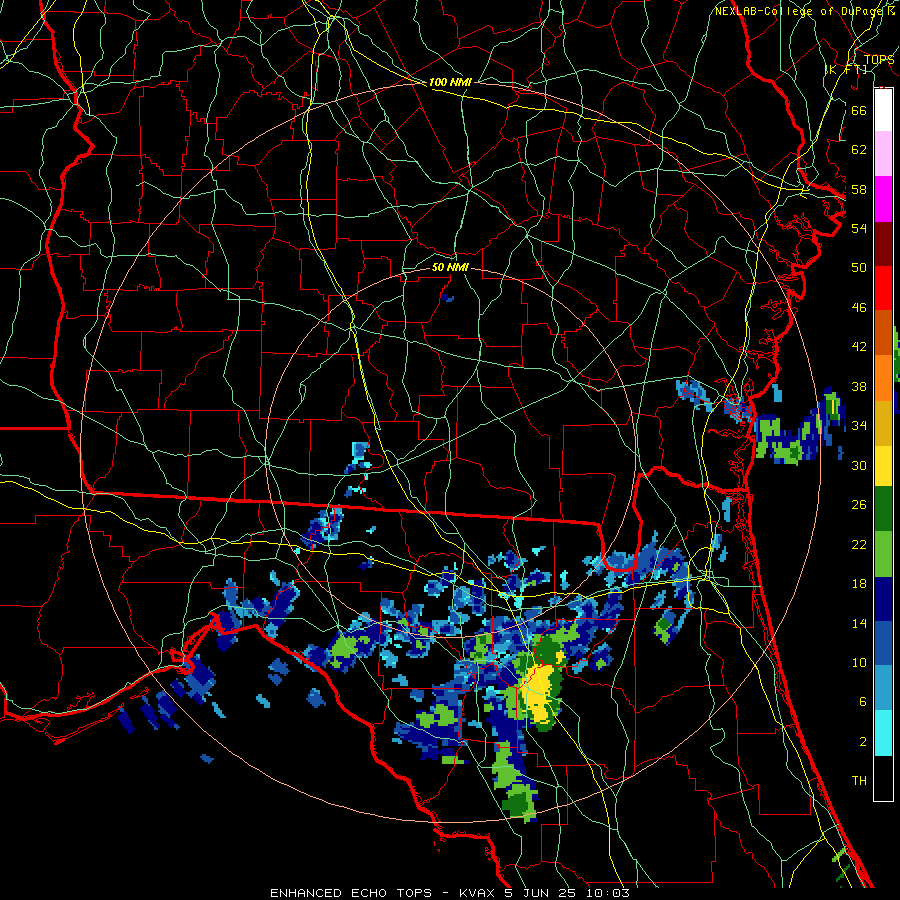The image size is (900, 900).
Task: Pick the bright yellow legend swatch
Action: coord(883,465)
